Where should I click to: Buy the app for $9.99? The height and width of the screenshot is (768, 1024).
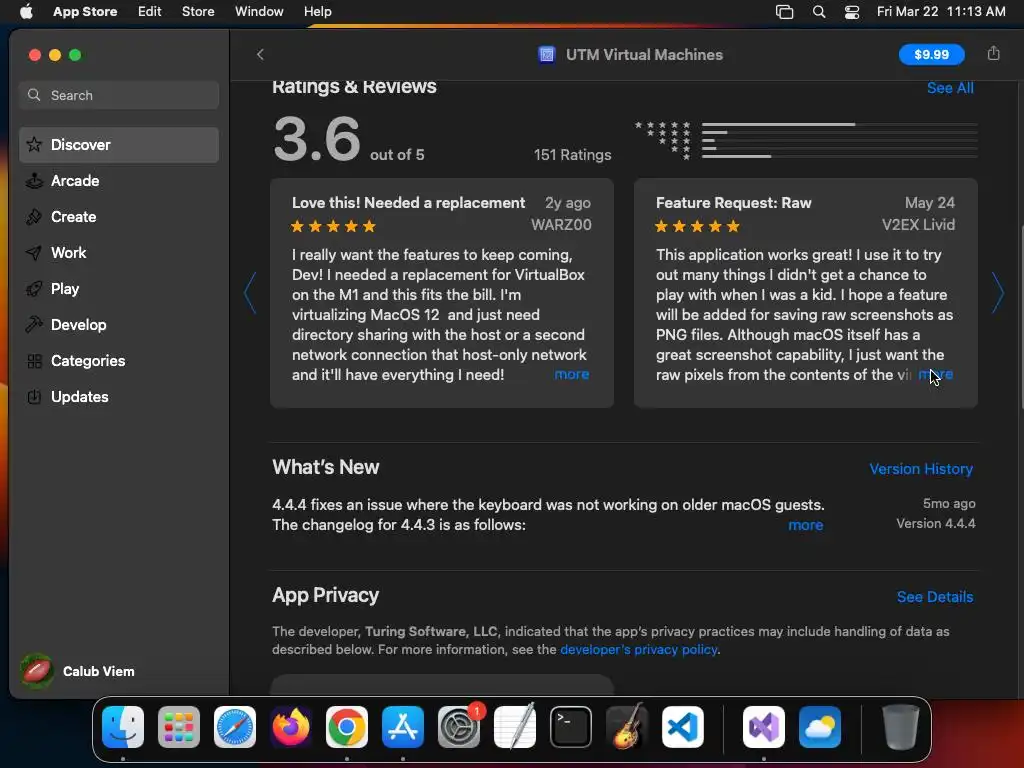[931, 54]
